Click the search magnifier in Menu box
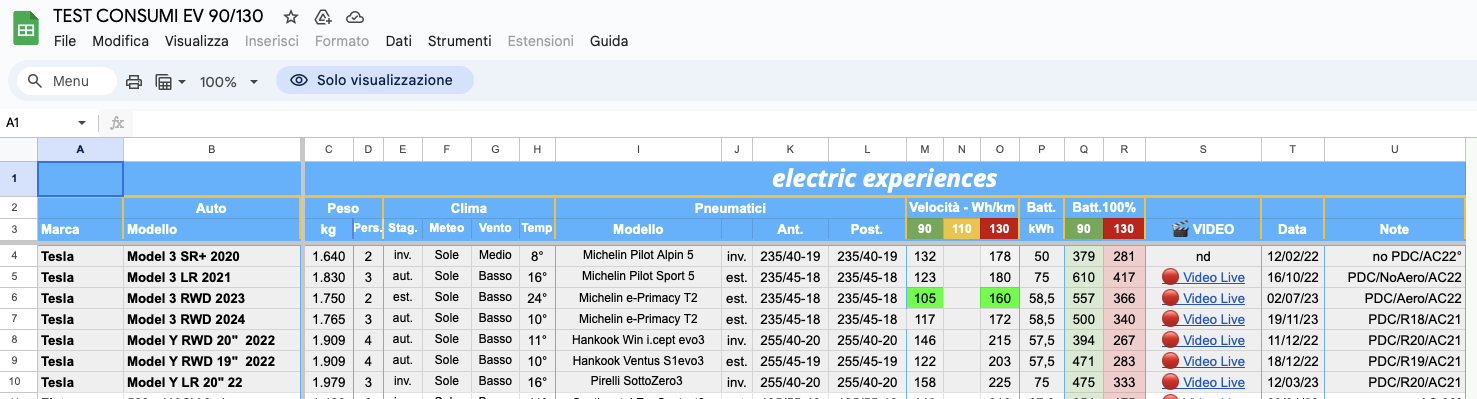Viewport: 1477px width, 399px height. tap(35, 81)
